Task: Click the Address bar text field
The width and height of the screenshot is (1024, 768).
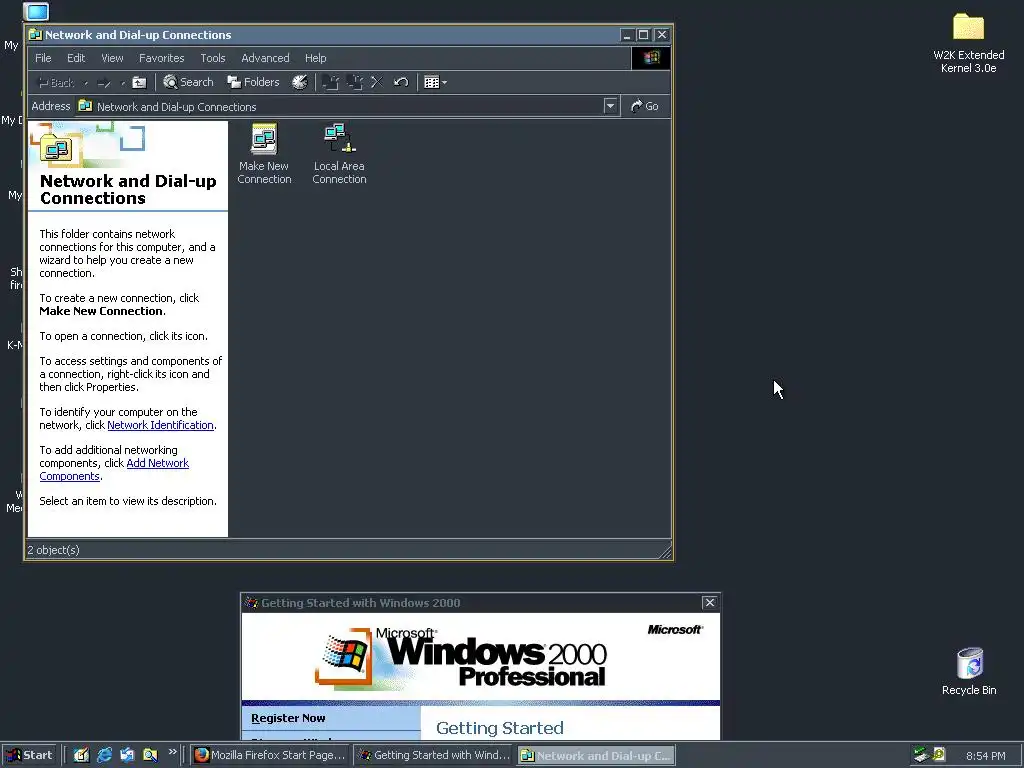Action: 339,106
